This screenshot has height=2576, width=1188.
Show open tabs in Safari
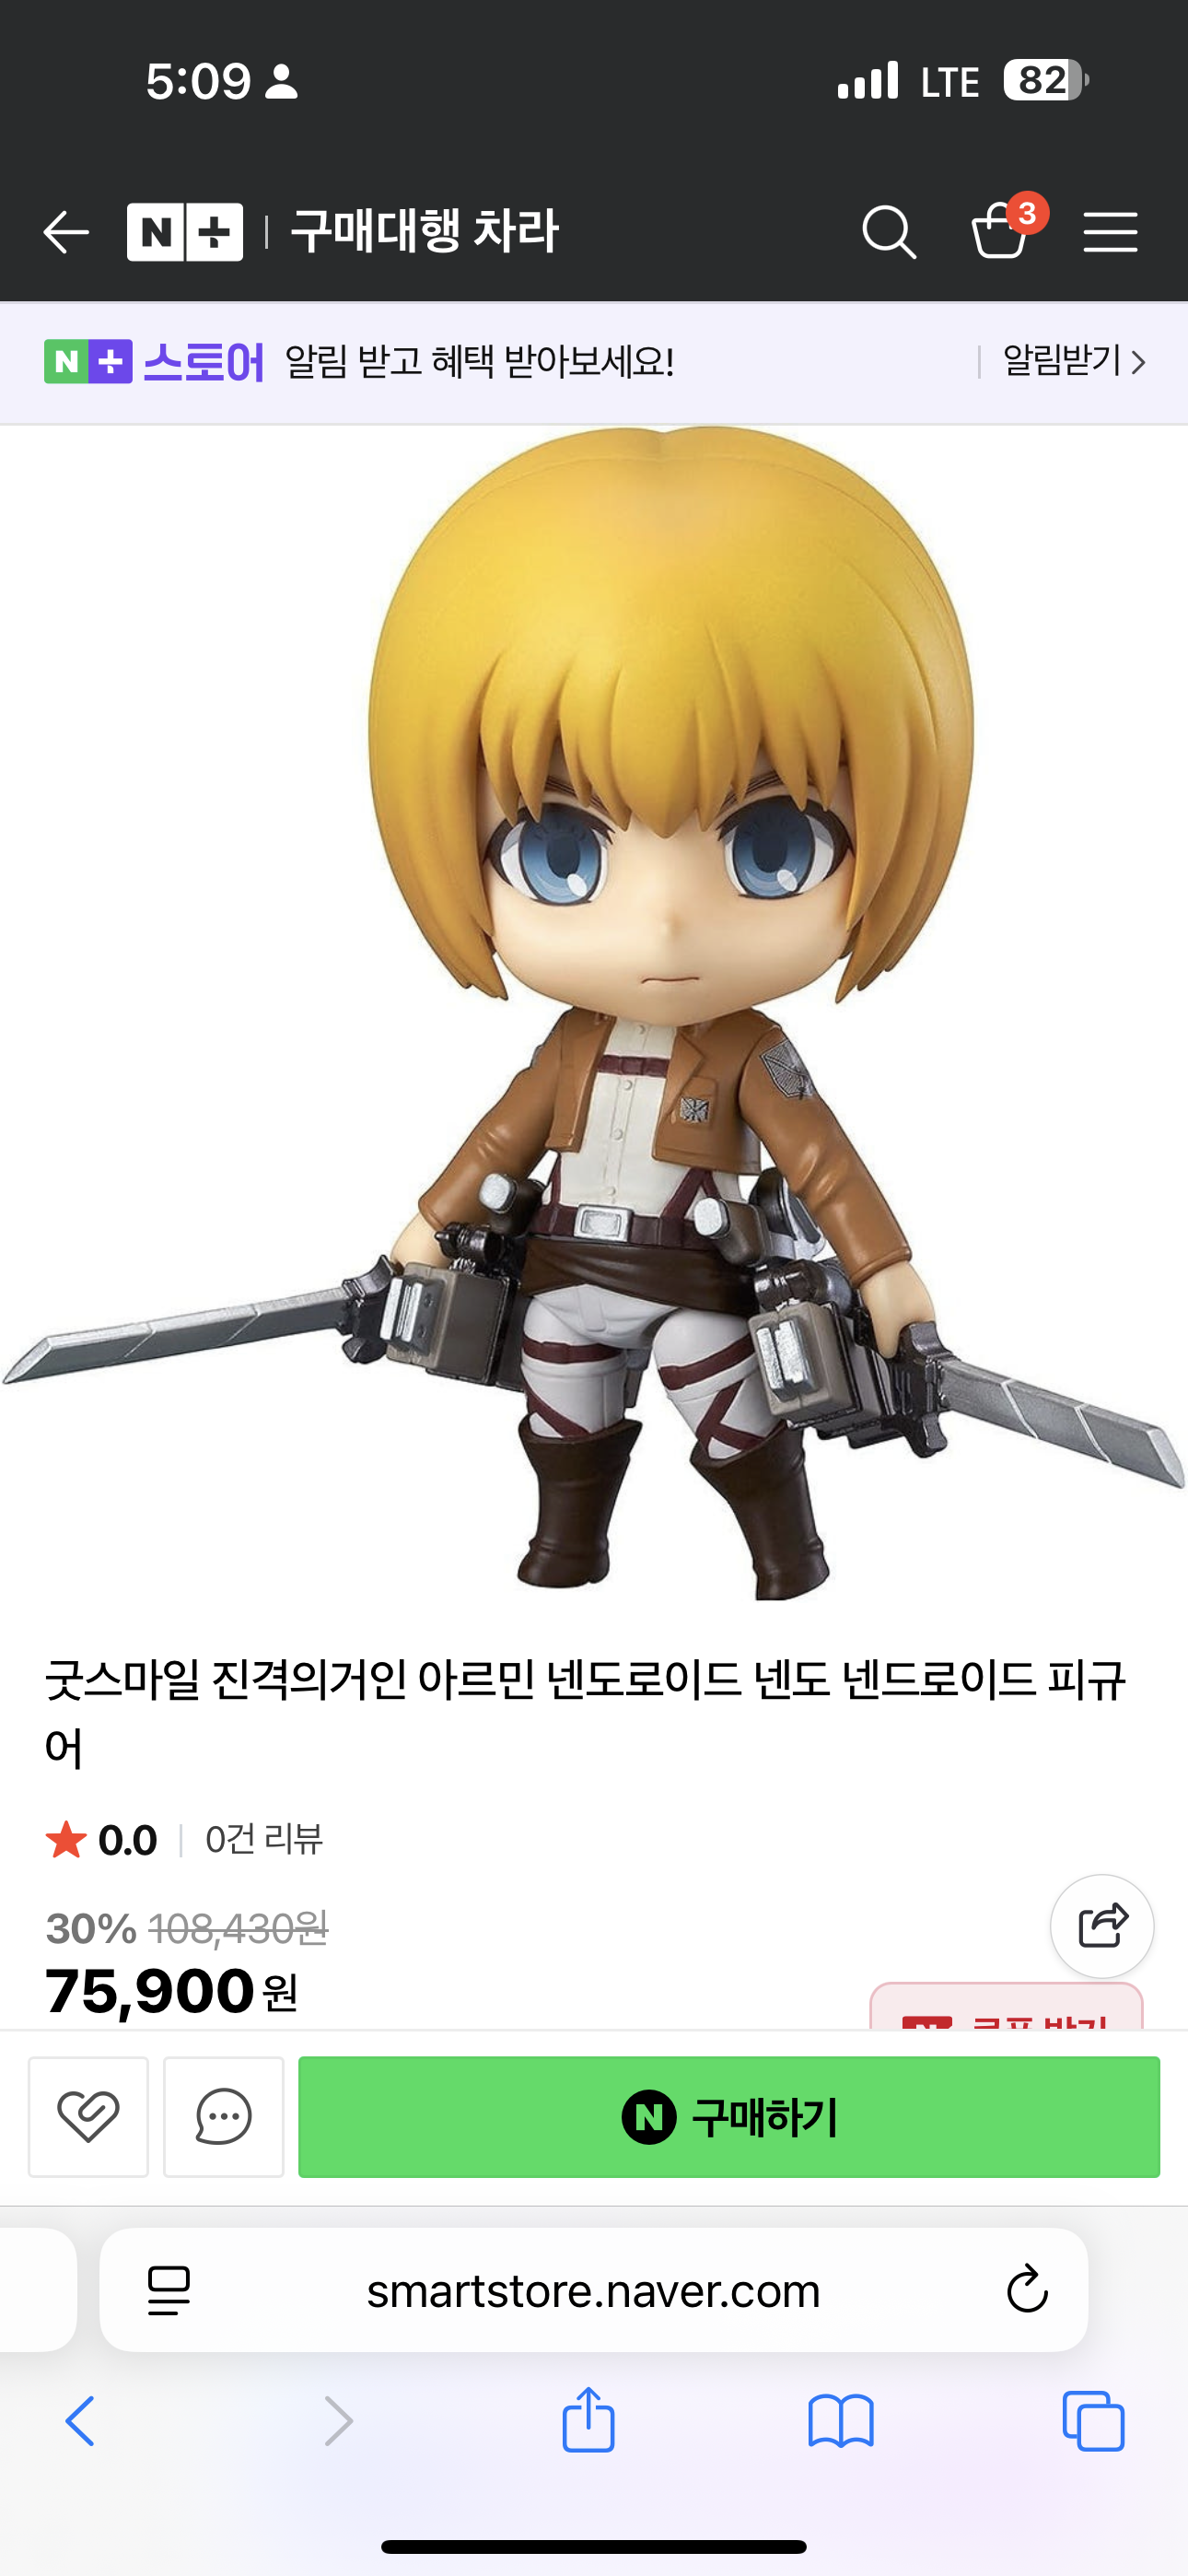pyautogui.click(x=1093, y=2421)
